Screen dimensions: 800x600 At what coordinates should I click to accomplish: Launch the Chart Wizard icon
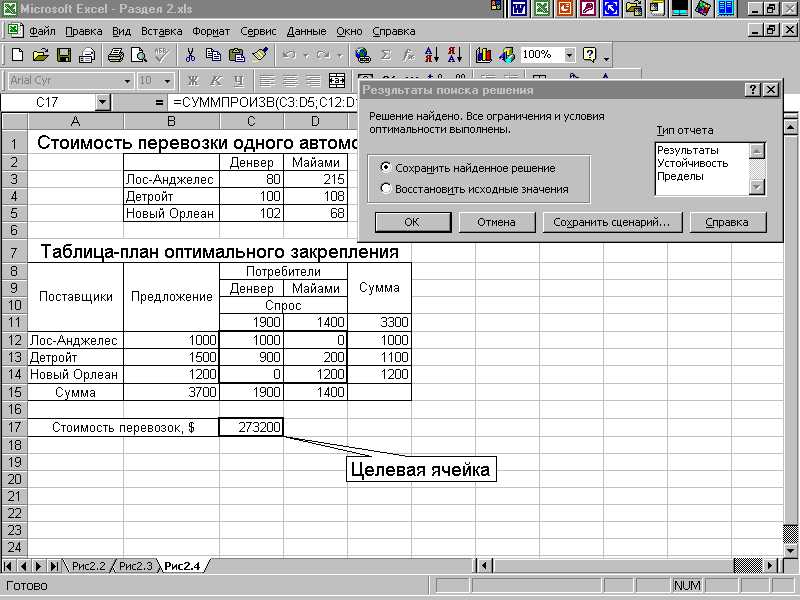pyautogui.click(x=483, y=55)
